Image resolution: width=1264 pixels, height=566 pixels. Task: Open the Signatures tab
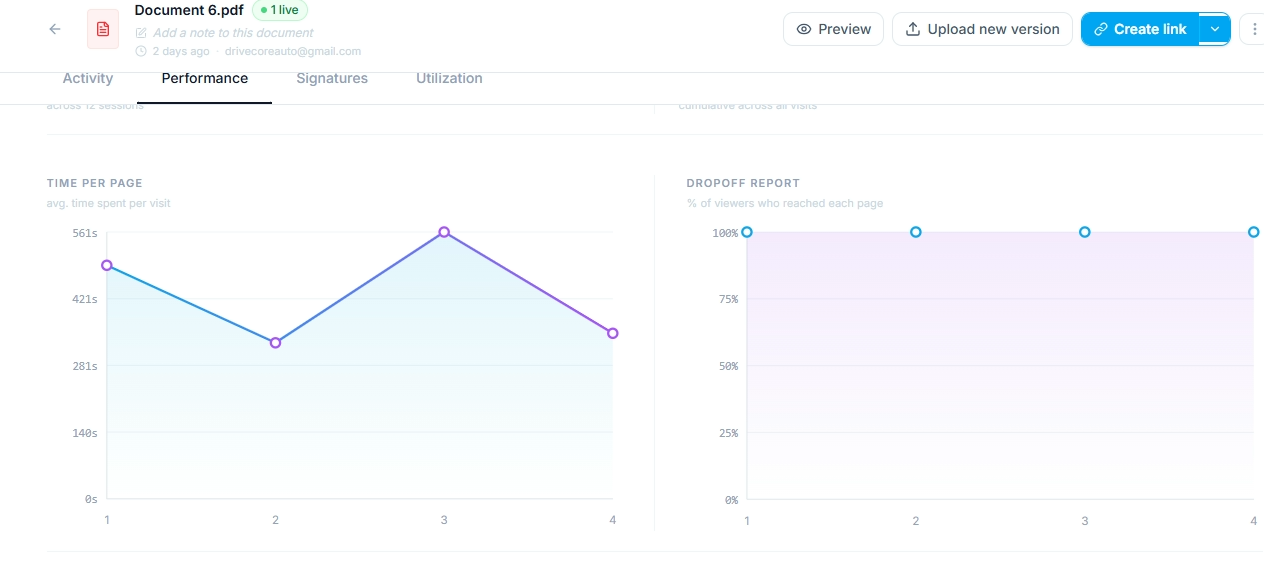pos(332,78)
